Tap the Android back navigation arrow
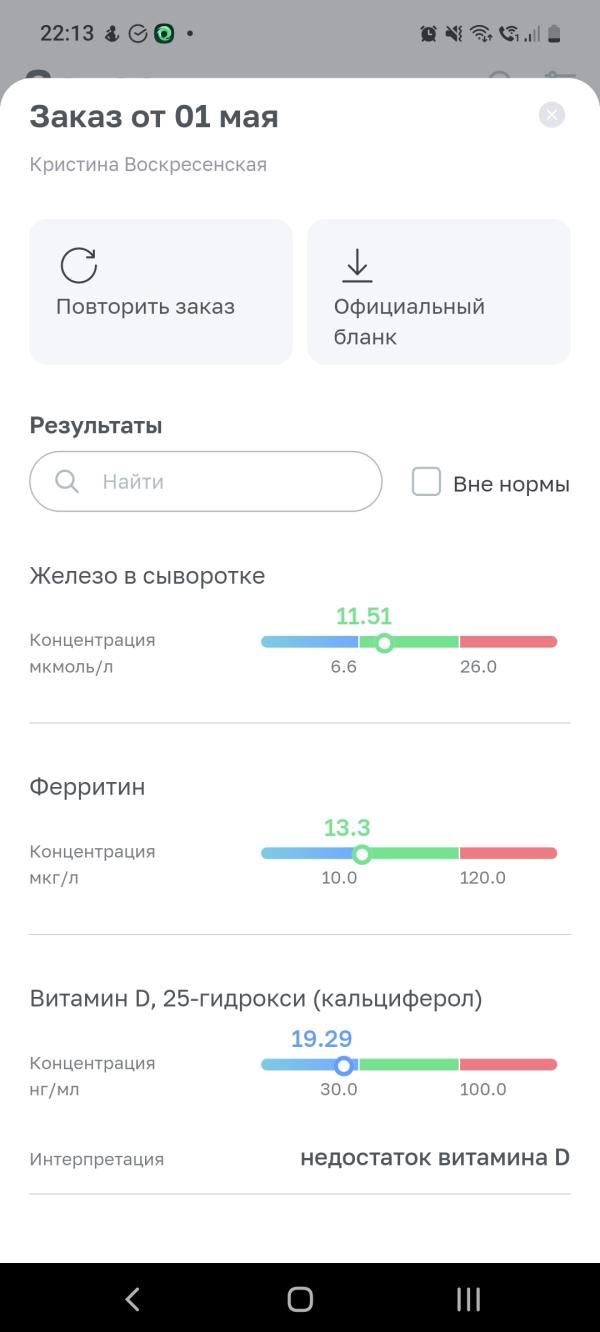This screenshot has height=1332, width=600. [x=132, y=1299]
